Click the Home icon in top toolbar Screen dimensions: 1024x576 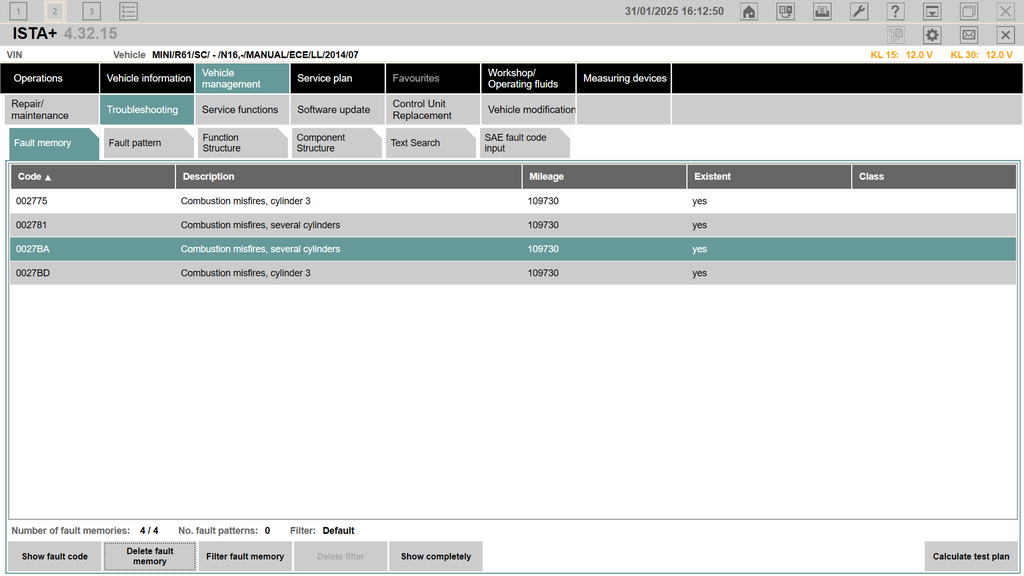click(x=749, y=12)
